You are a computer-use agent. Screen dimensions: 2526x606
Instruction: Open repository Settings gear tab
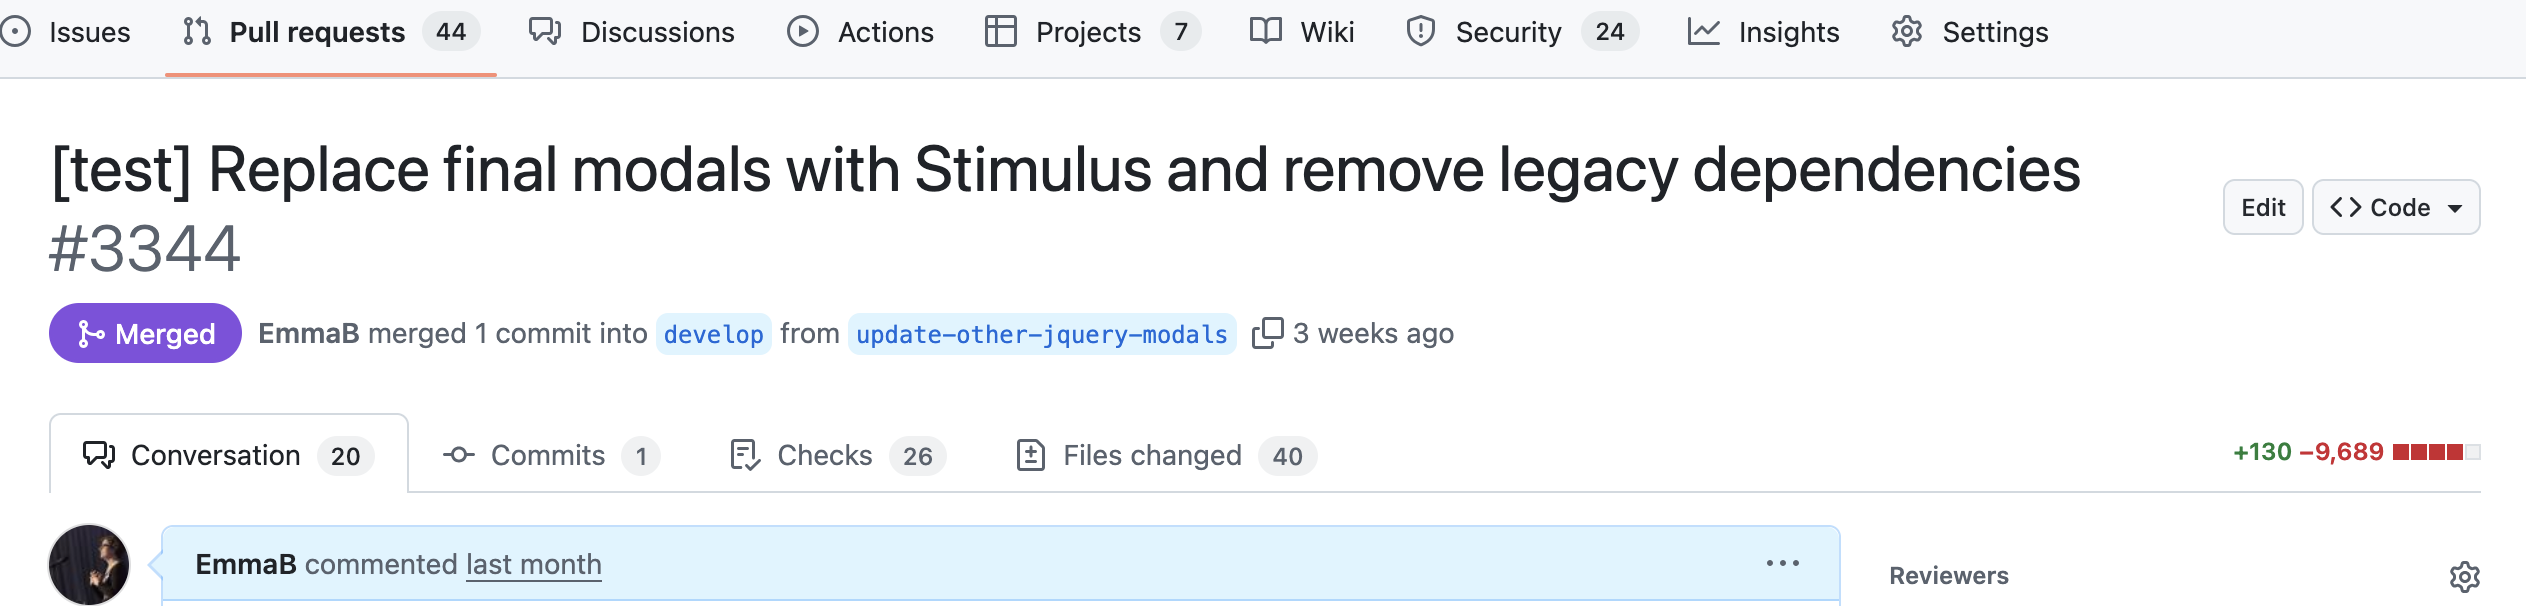pyautogui.click(x=1970, y=32)
